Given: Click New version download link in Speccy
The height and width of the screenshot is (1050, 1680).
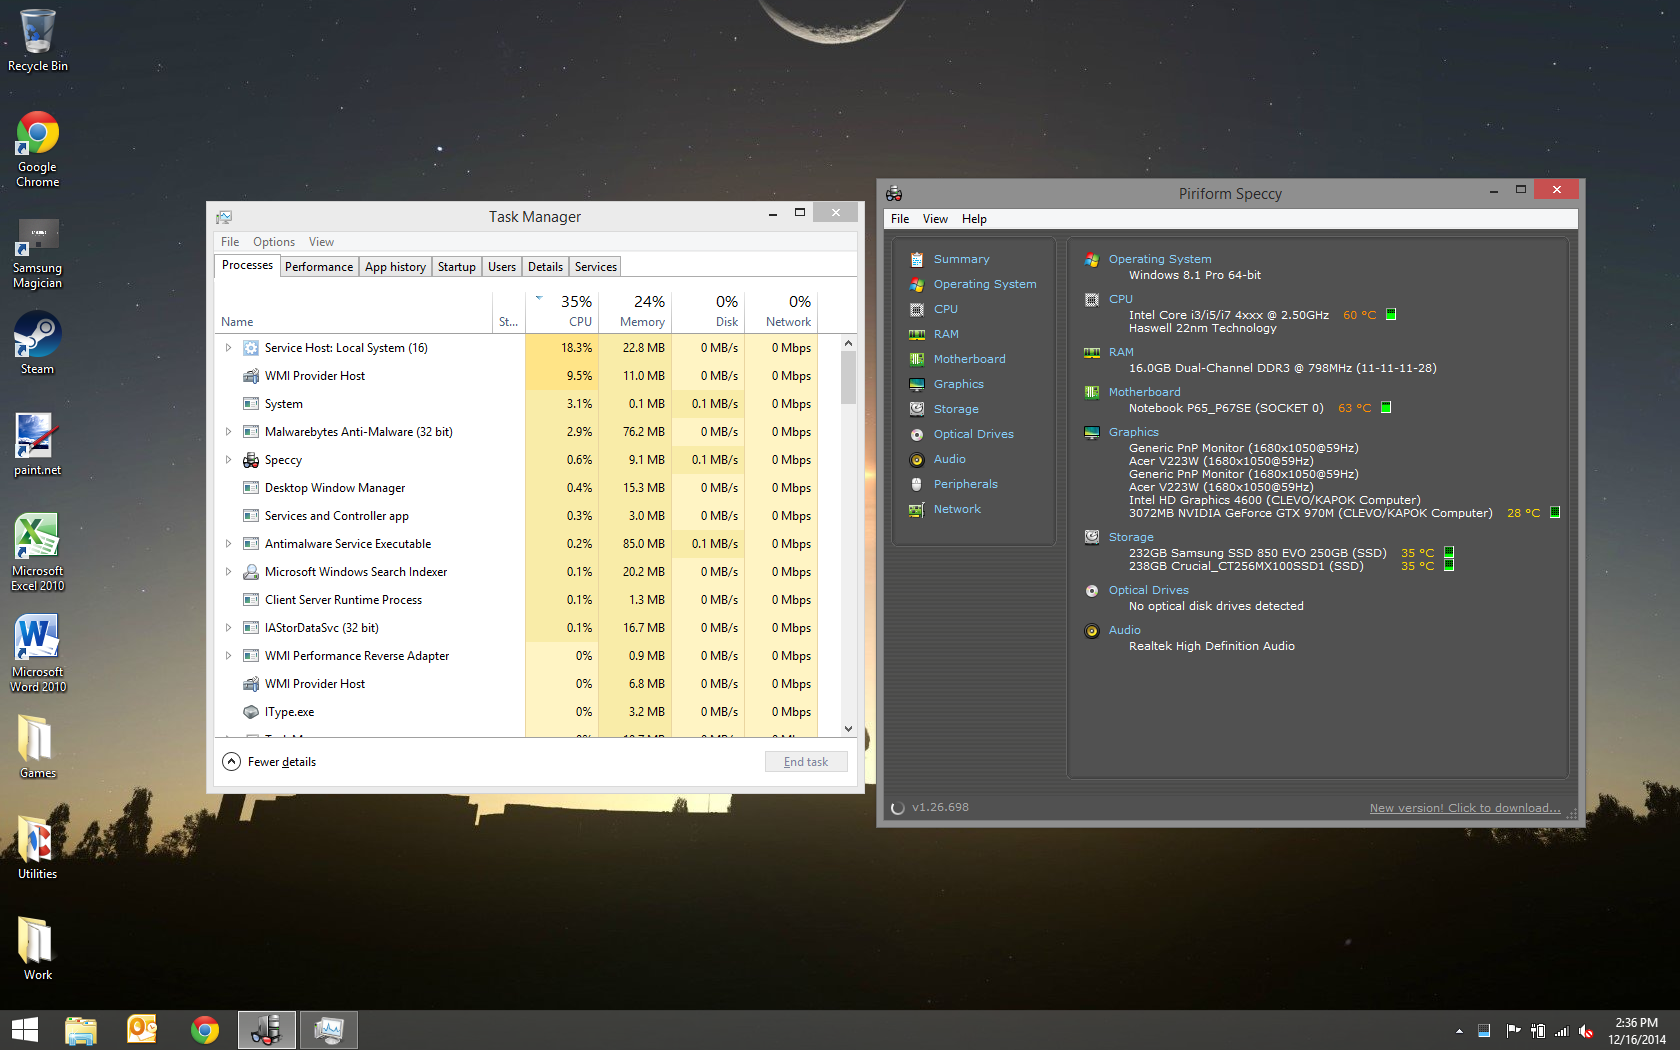Looking at the screenshot, I should pyautogui.click(x=1465, y=808).
